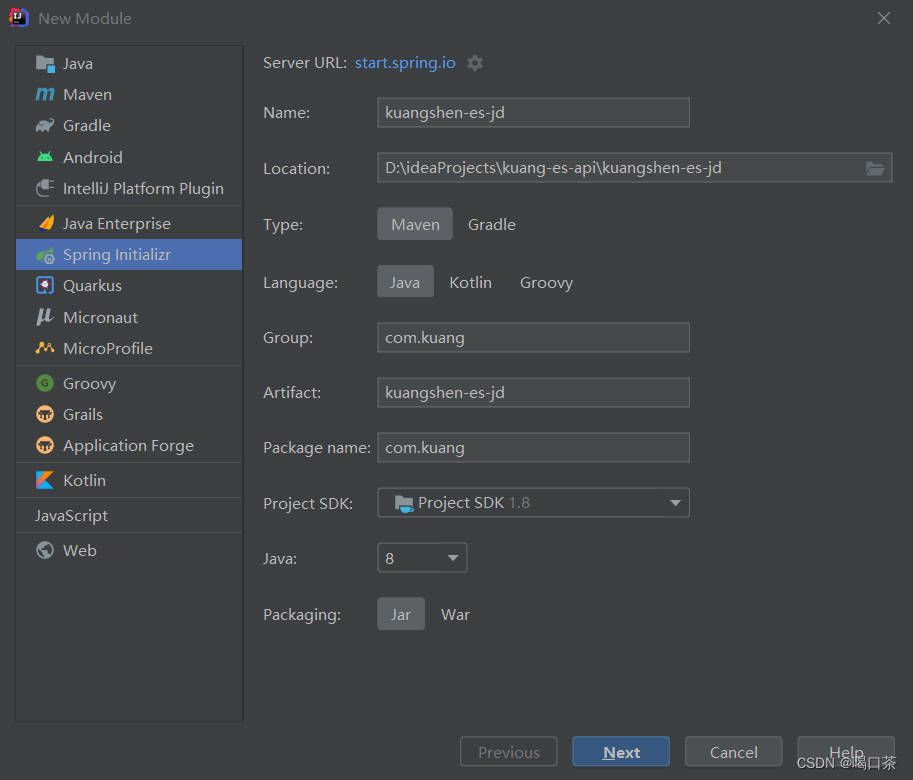
Task: Focus the Package name field
Action: pos(533,447)
